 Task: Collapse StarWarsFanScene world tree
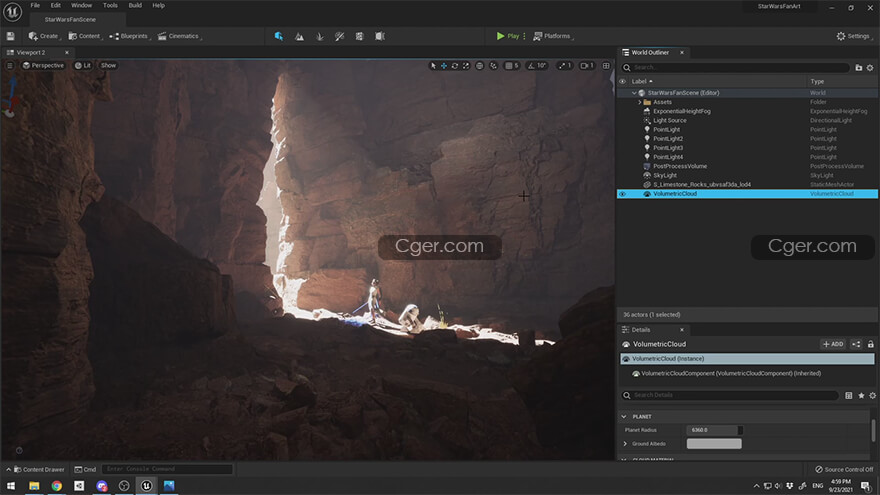[x=634, y=93]
